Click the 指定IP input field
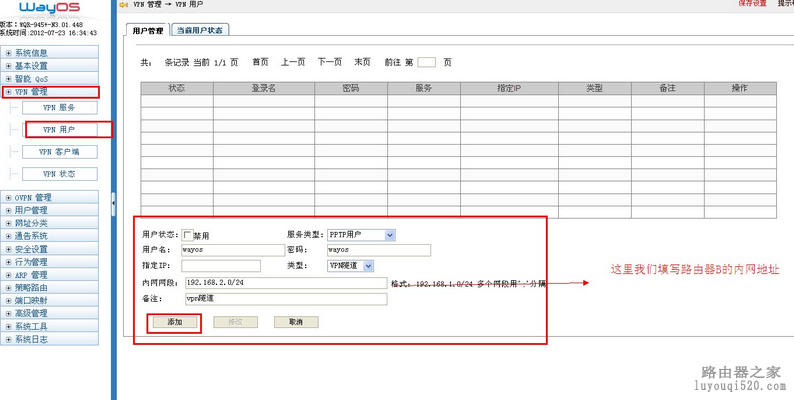 [x=221, y=266]
